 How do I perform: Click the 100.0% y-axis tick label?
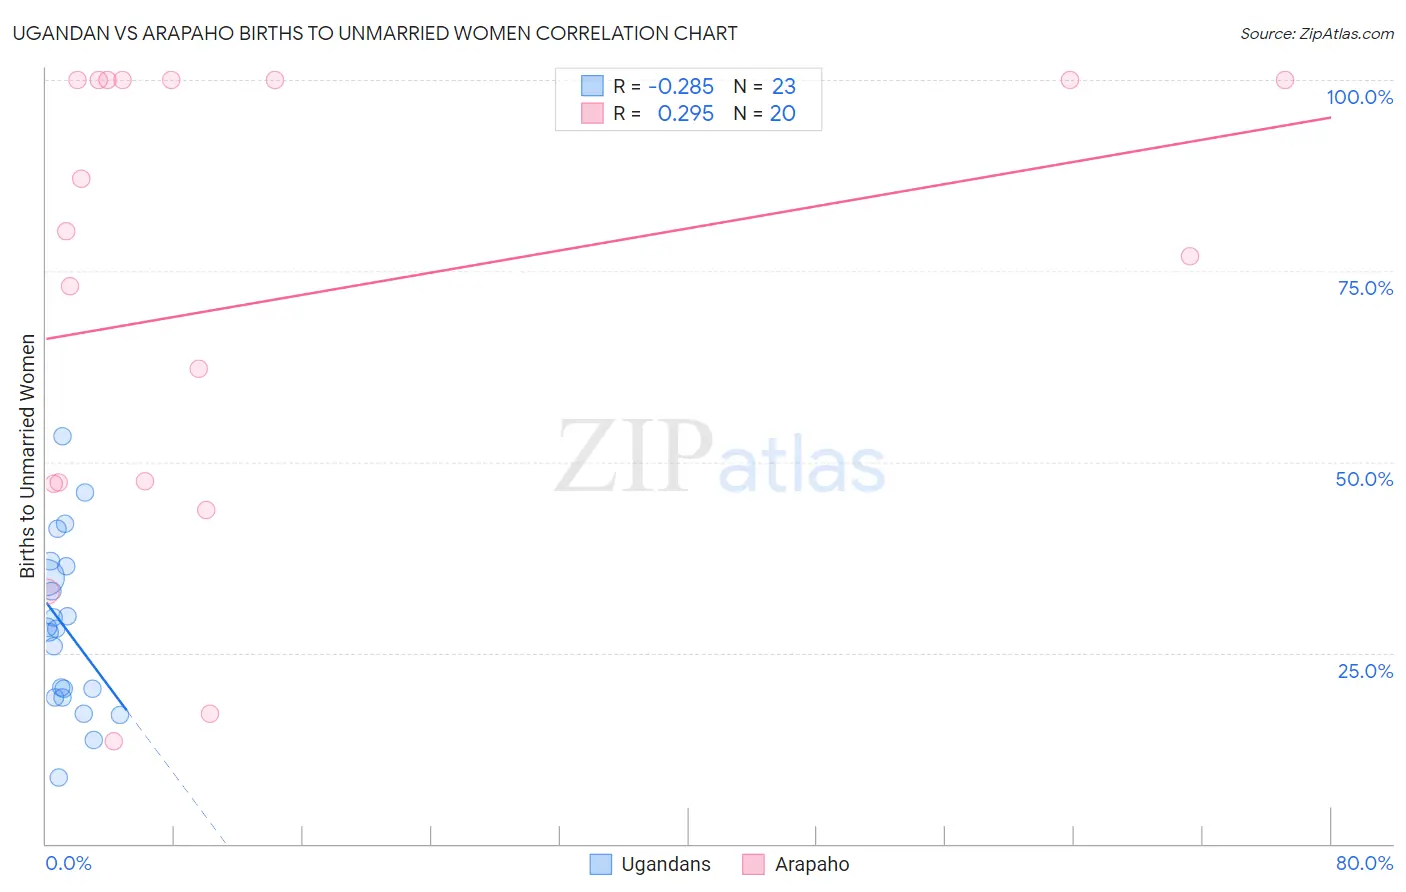[1359, 98]
